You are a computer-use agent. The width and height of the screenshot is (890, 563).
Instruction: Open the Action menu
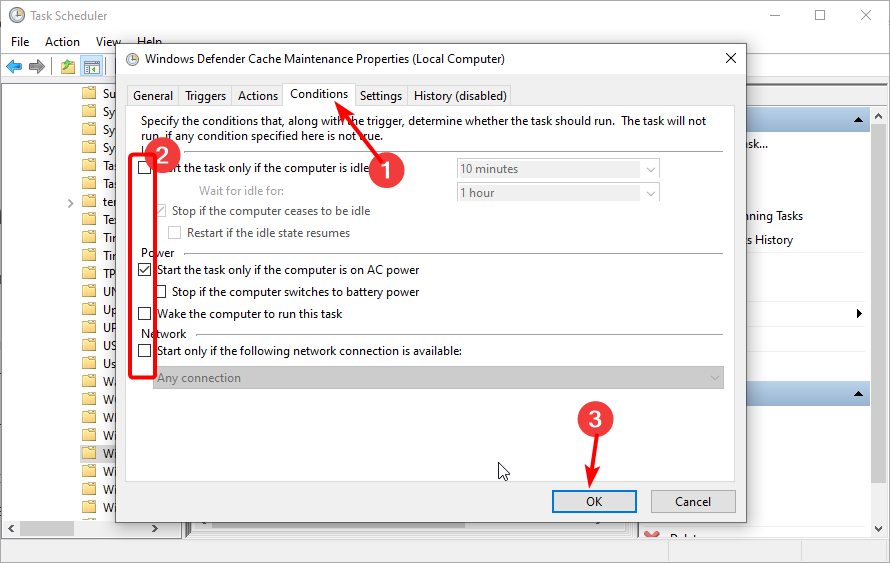coord(62,41)
